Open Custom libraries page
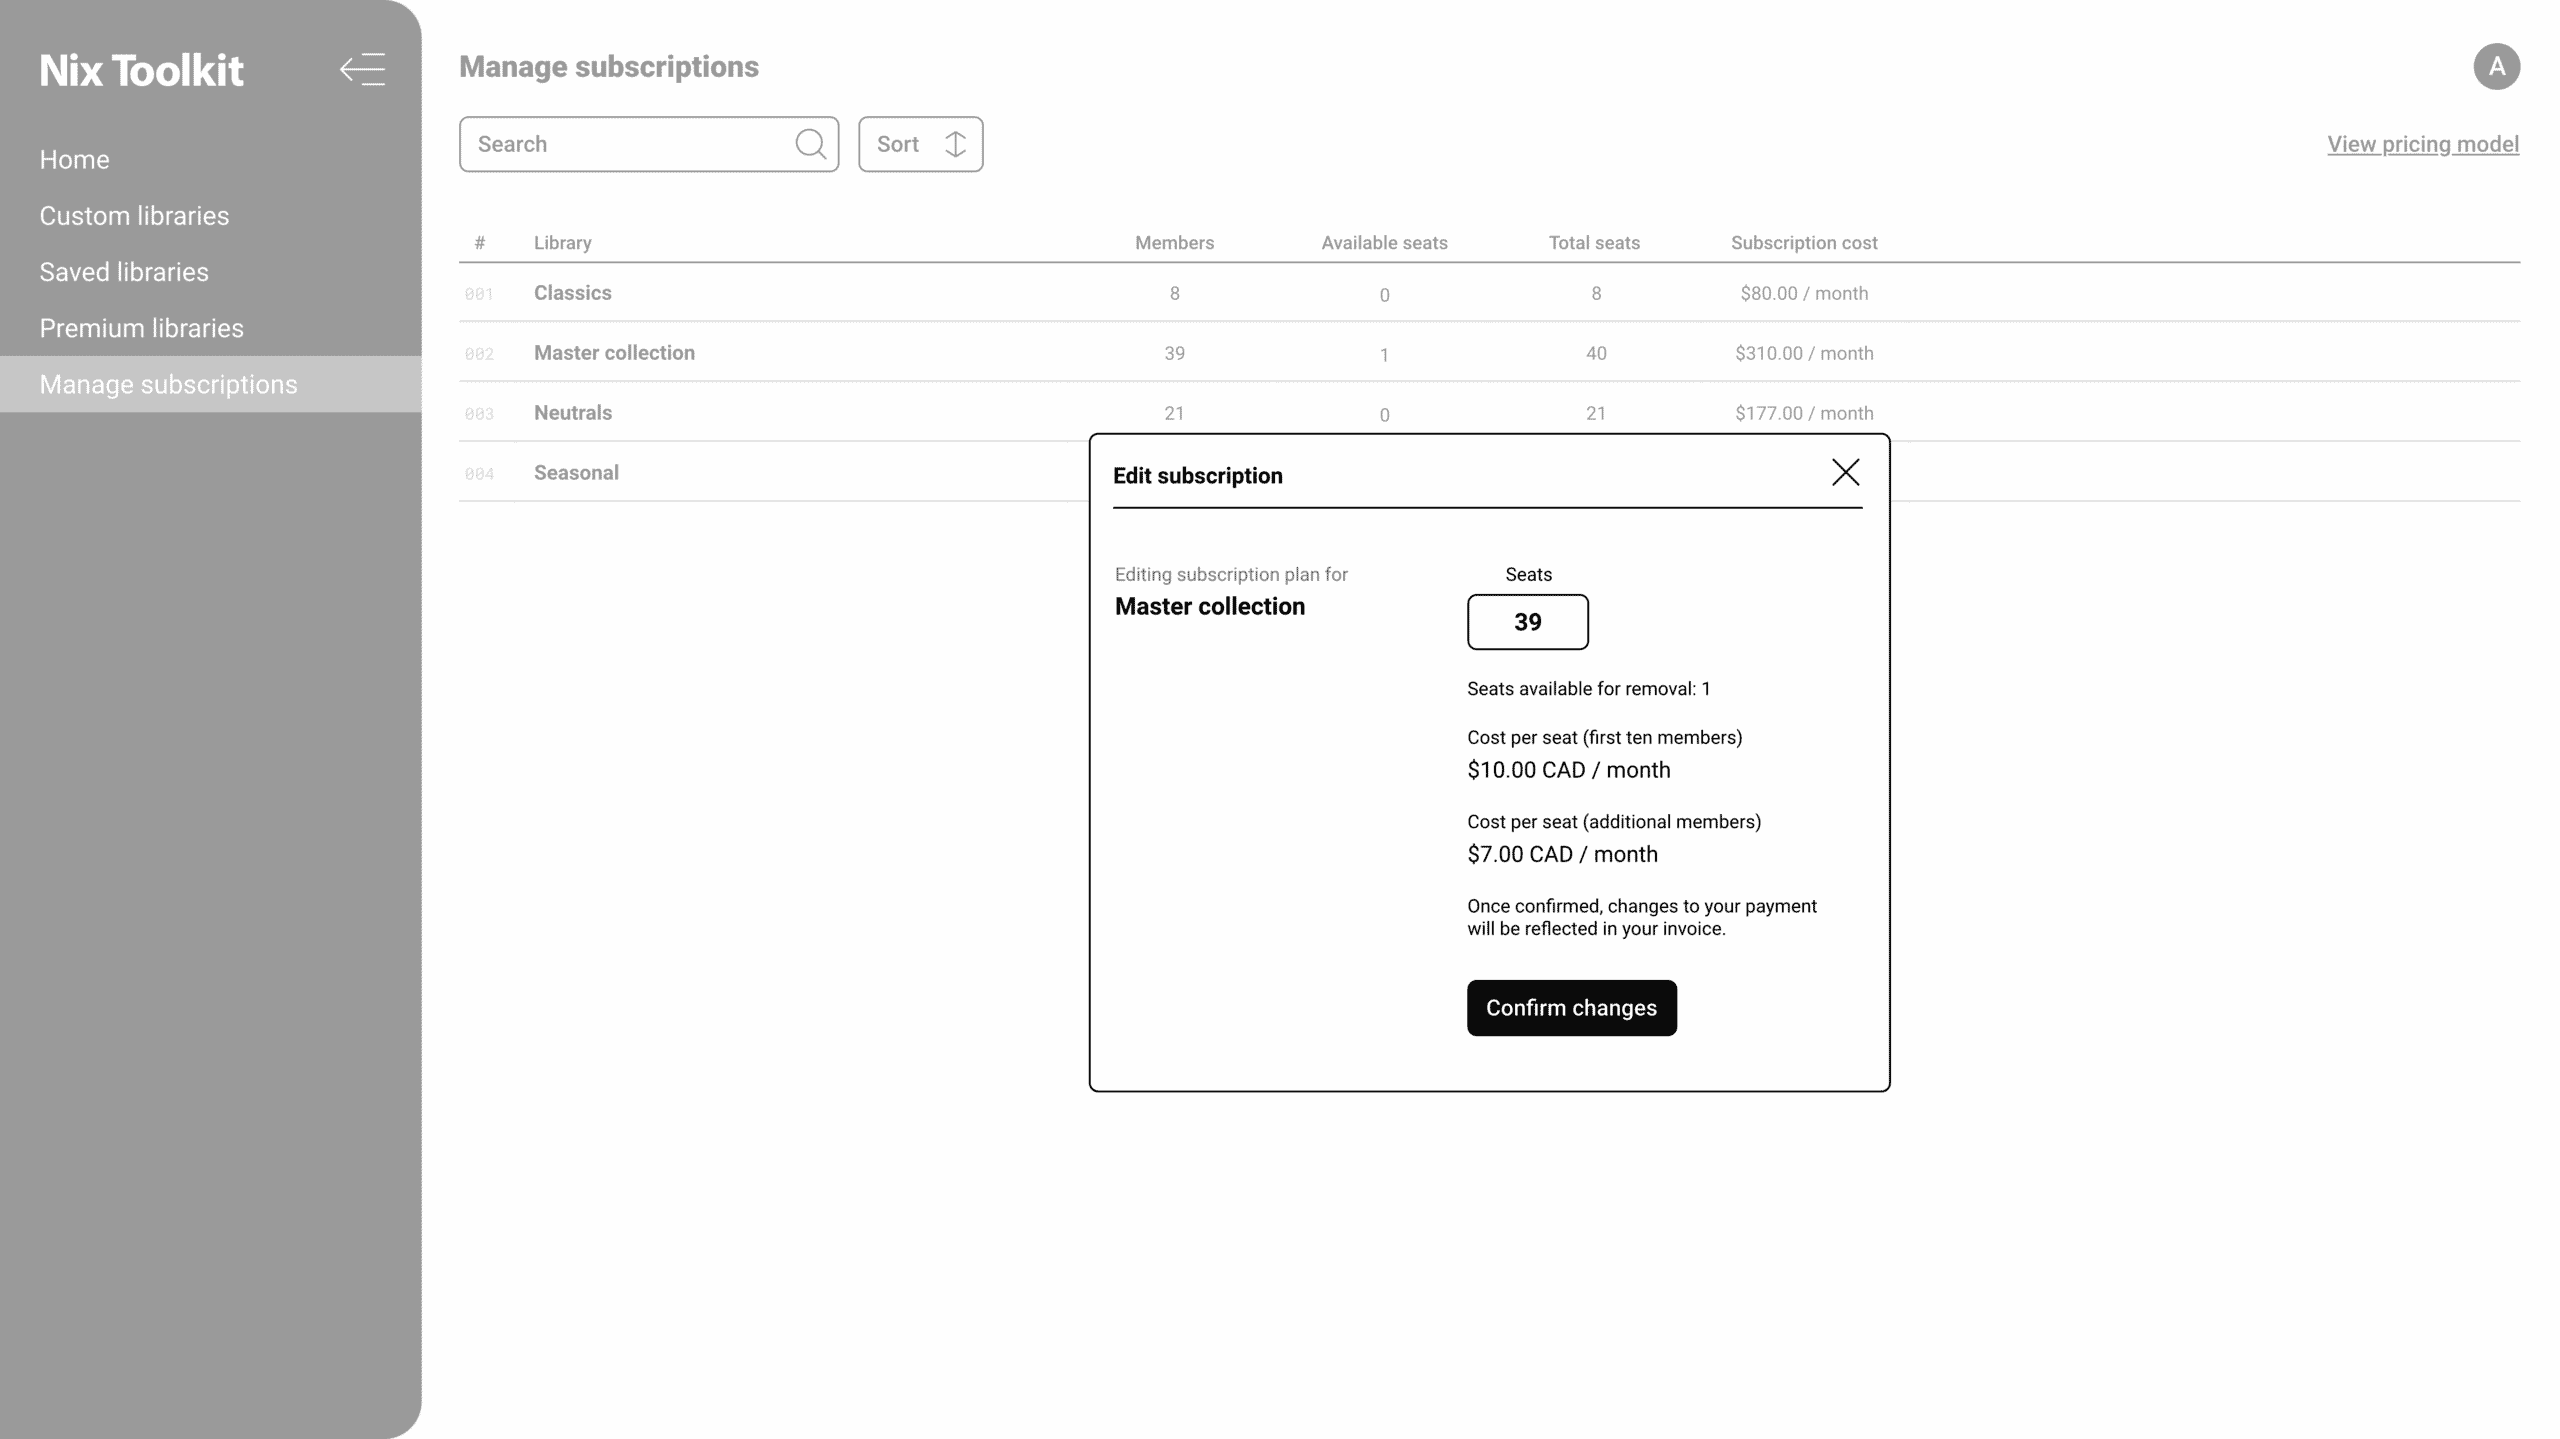This screenshot has width=2560, height=1439. pyautogui.click(x=134, y=216)
